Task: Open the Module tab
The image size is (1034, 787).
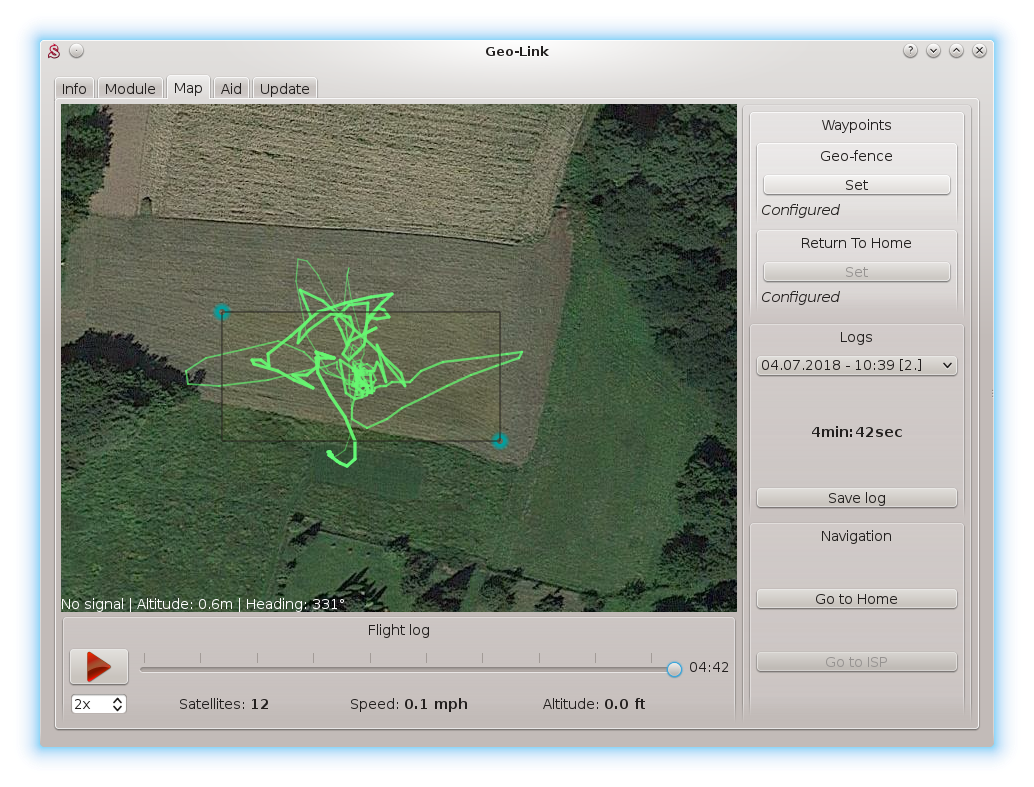Action: pyautogui.click(x=130, y=89)
